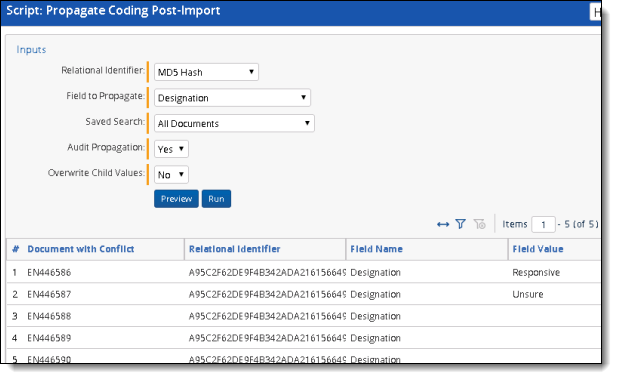The height and width of the screenshot is (379, 617).
Task: Select document EN446586 cell
Action: pyautogui.click(x=49, y=272)
